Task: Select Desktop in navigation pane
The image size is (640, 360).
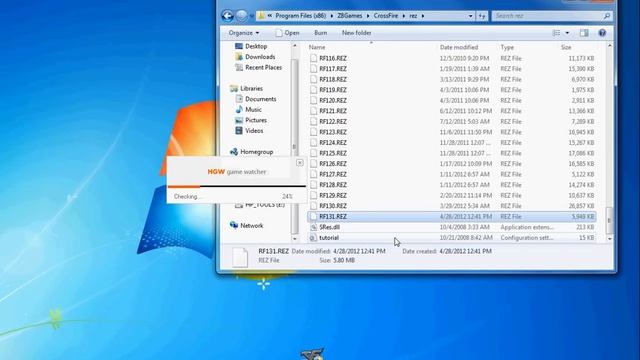Action: [x=251, y=46]
